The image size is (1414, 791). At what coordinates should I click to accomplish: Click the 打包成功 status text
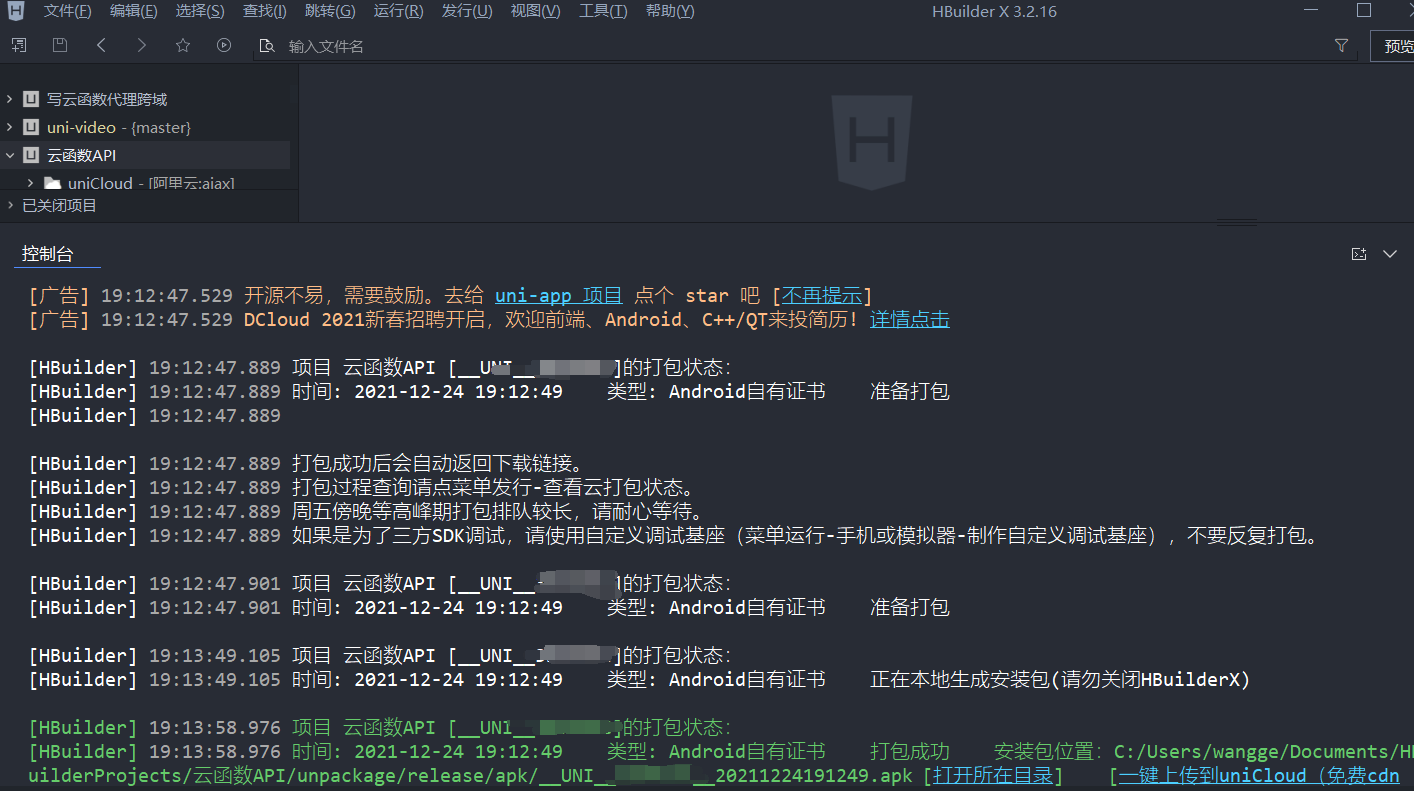click(910, 751)
